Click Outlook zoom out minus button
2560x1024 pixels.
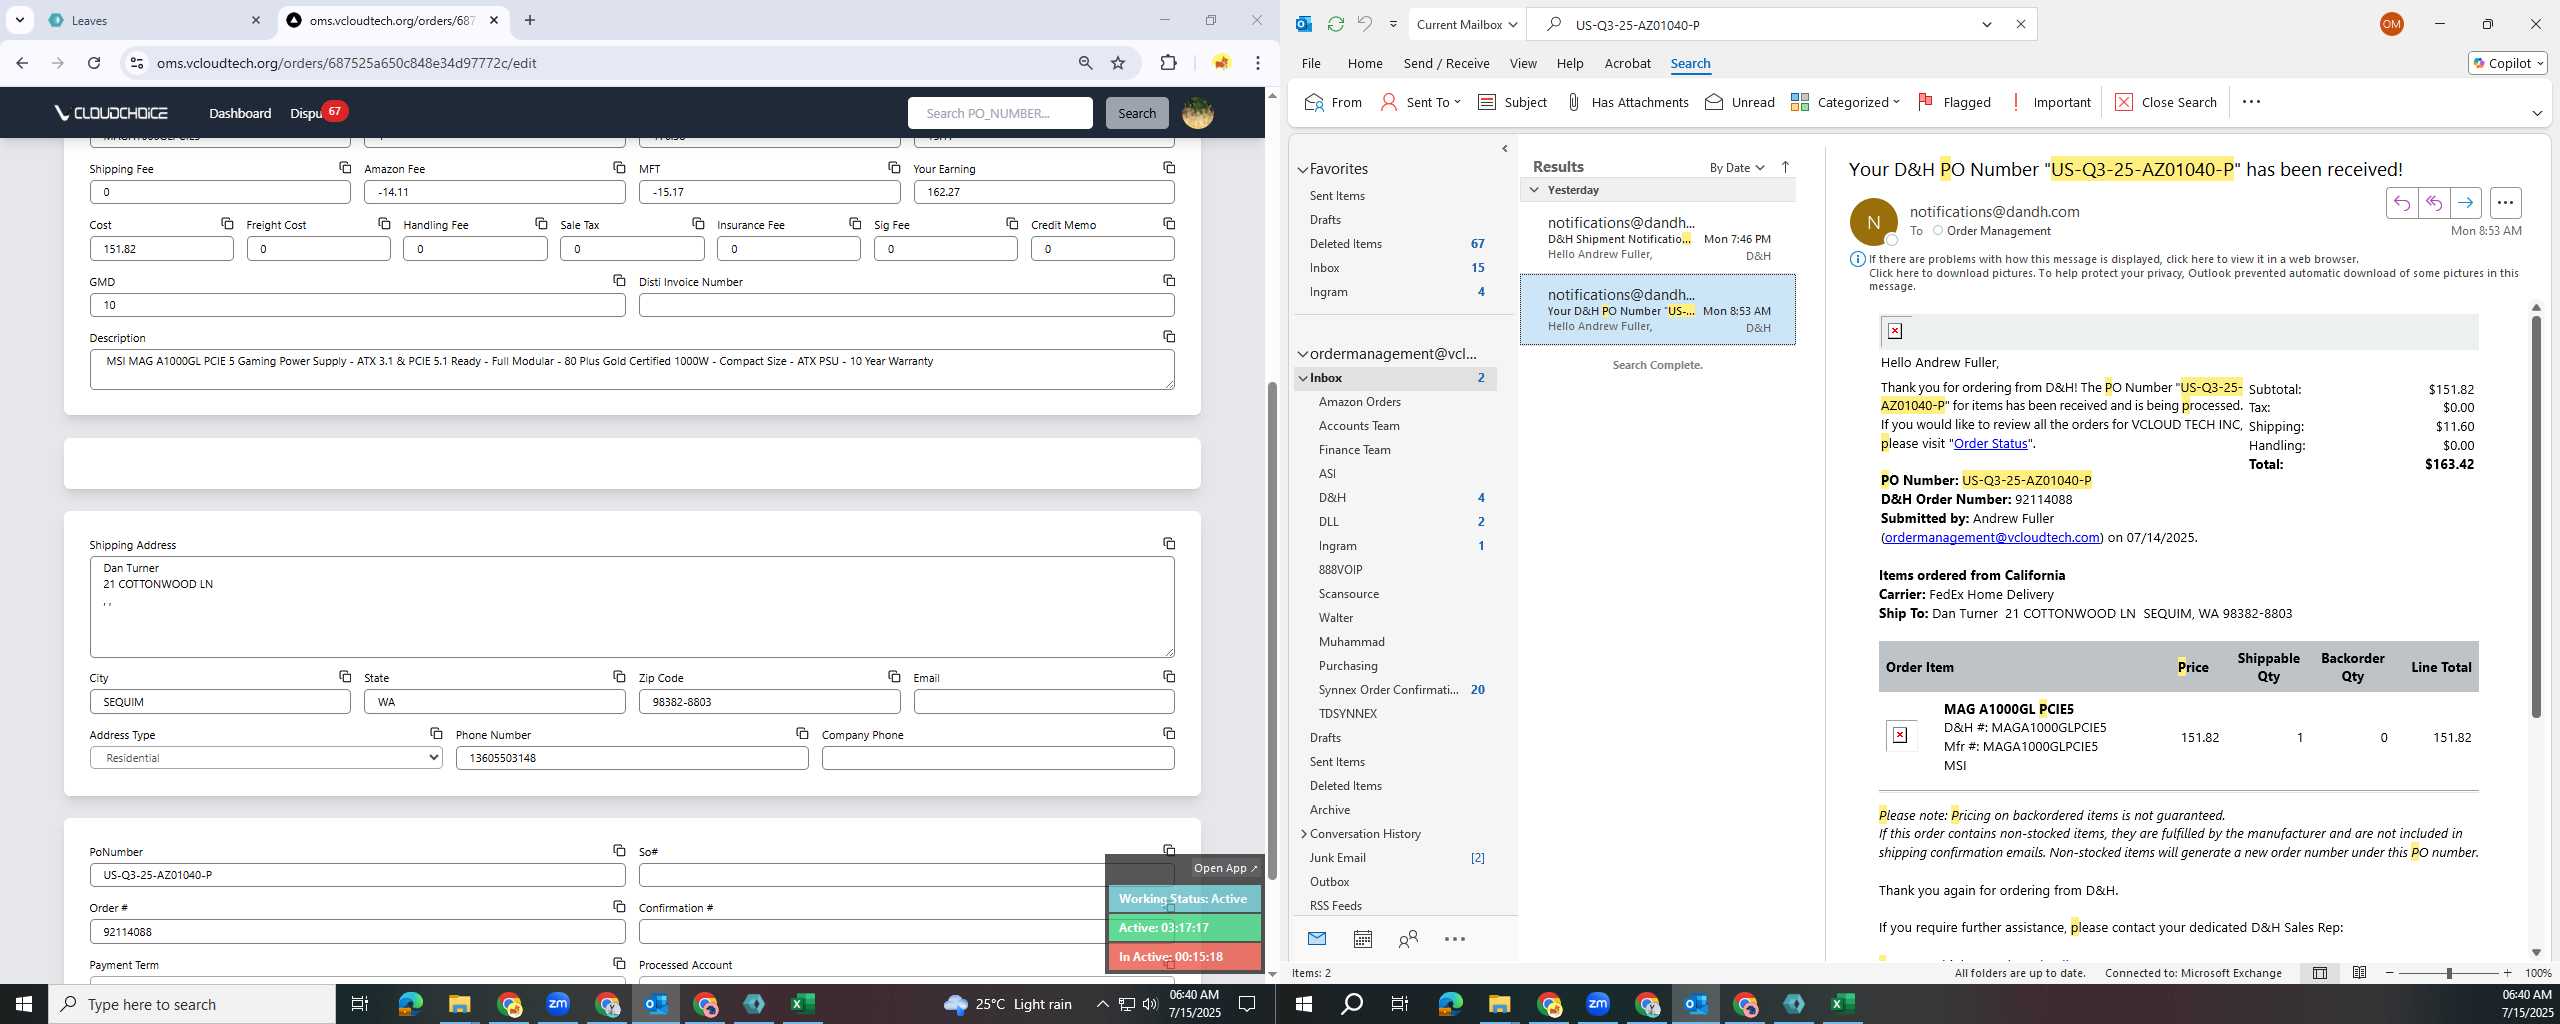pos(2390,973)
